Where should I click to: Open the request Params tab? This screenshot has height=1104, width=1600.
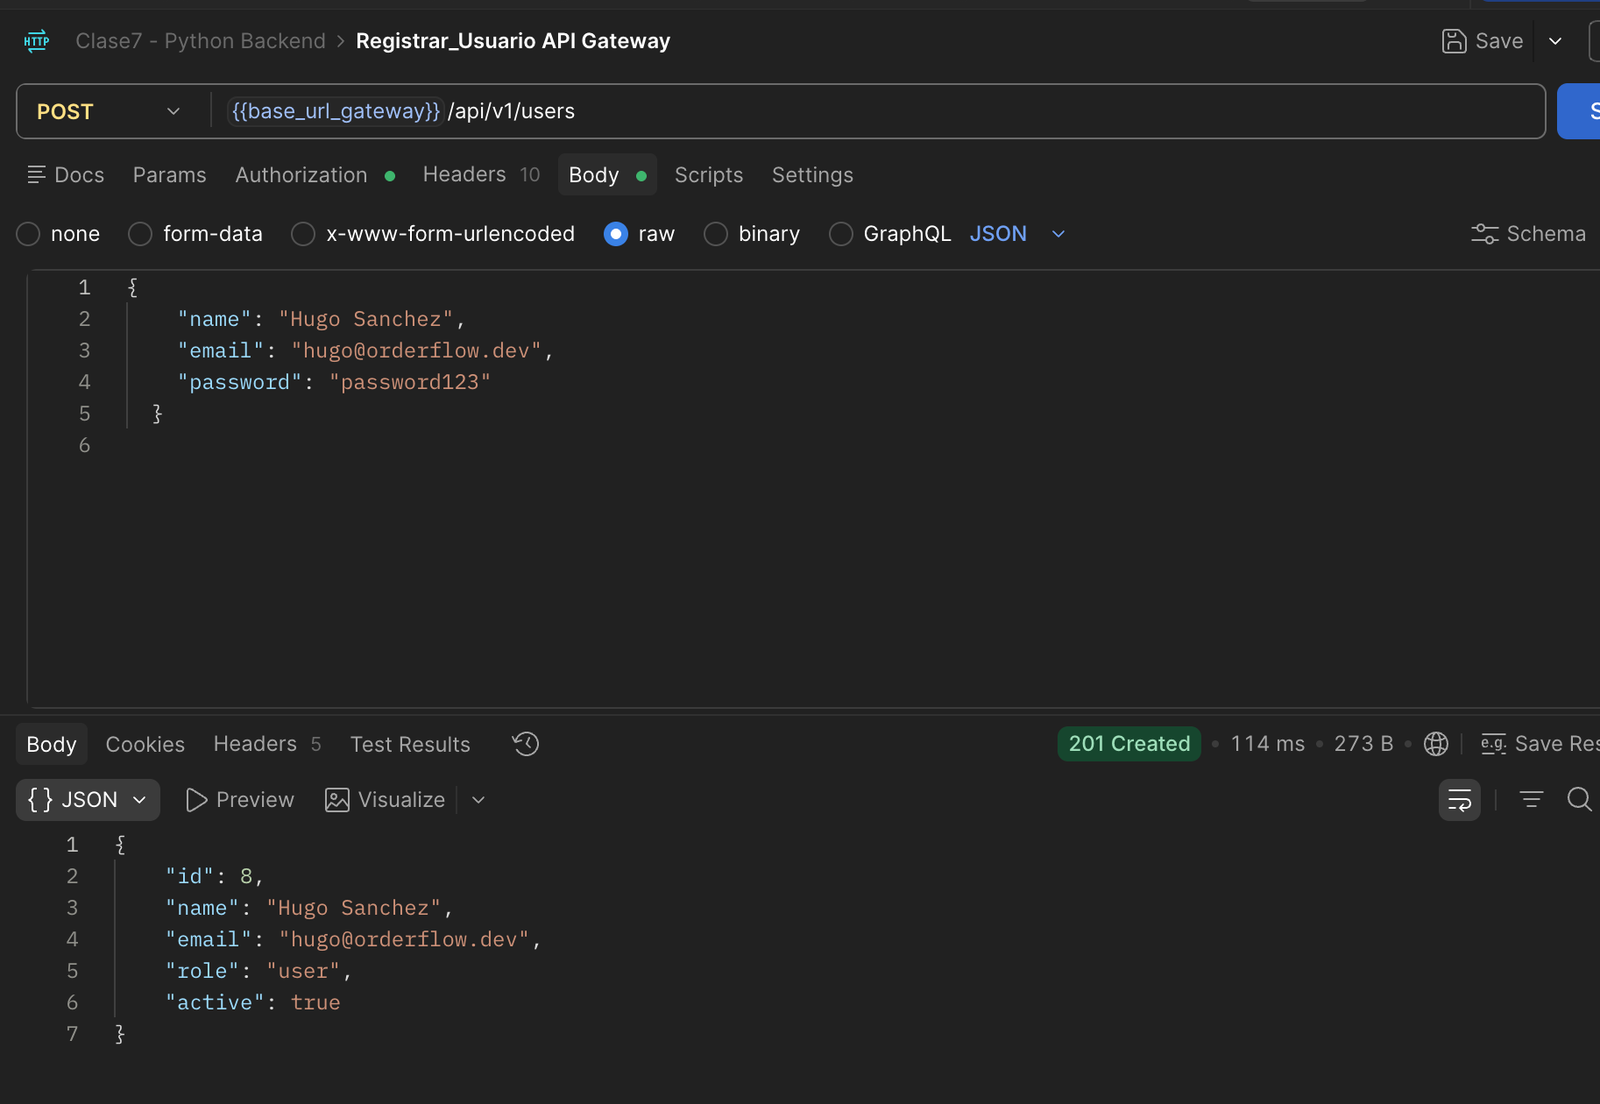tap(169, 175)
